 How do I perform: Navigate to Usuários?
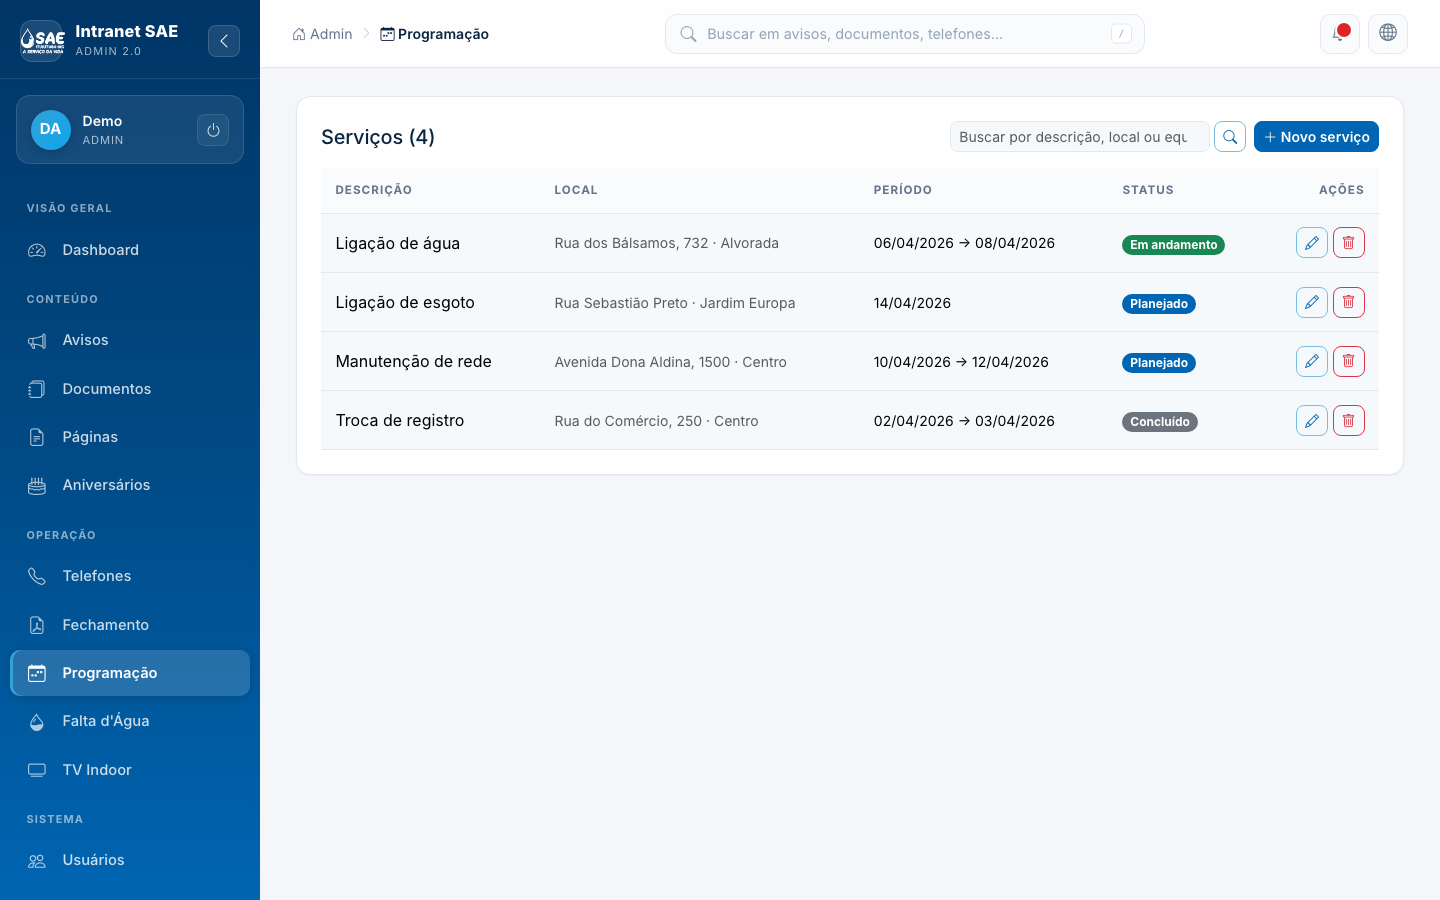click(130, 860)
